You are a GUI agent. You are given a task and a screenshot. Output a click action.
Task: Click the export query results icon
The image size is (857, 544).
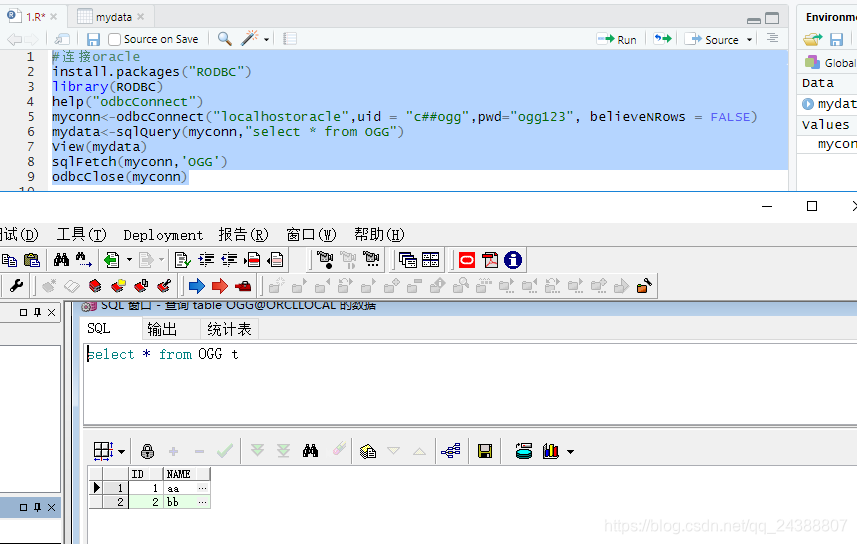click(x=368, y=452)
